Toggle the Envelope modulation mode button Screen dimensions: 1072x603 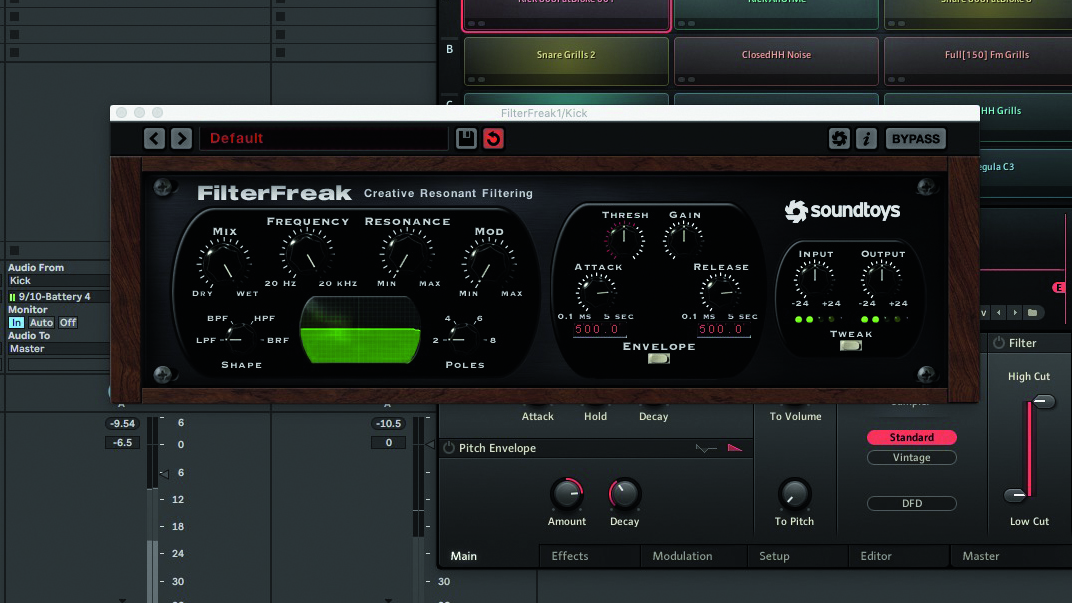coord(658,358)
